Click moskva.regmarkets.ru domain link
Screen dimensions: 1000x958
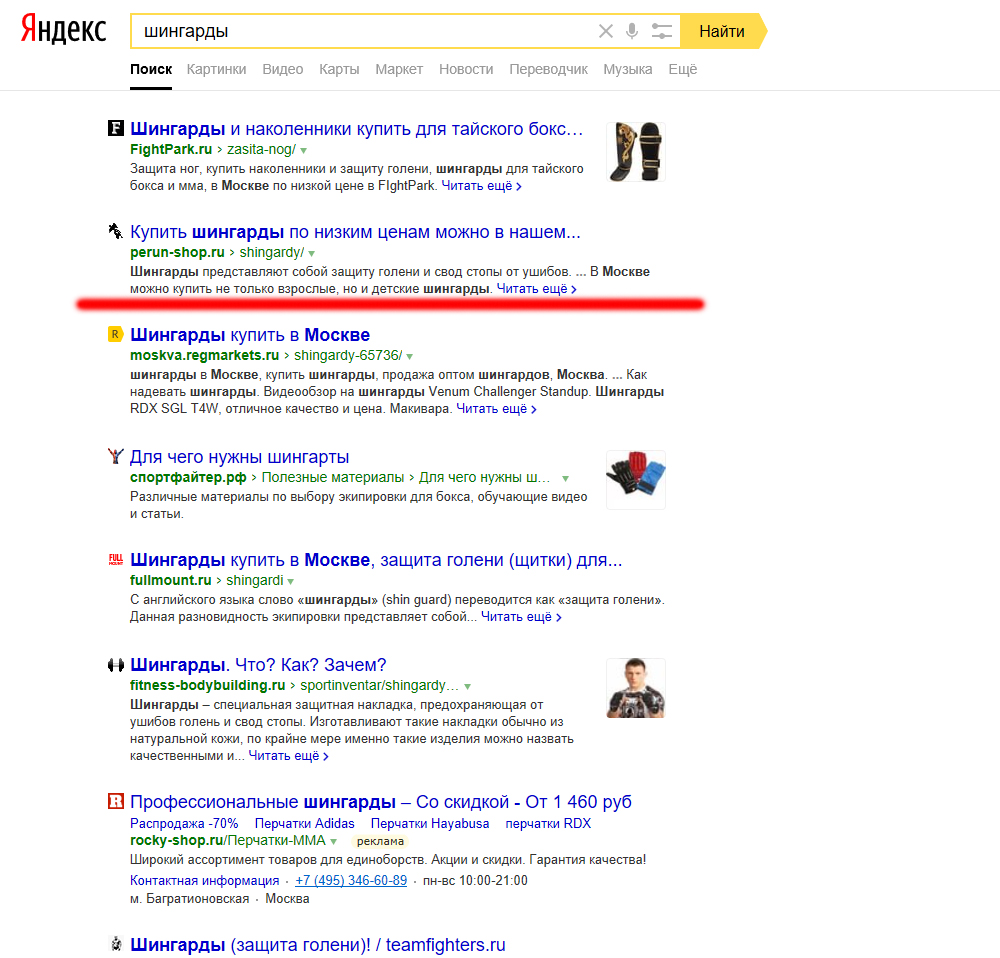[205, 355]
